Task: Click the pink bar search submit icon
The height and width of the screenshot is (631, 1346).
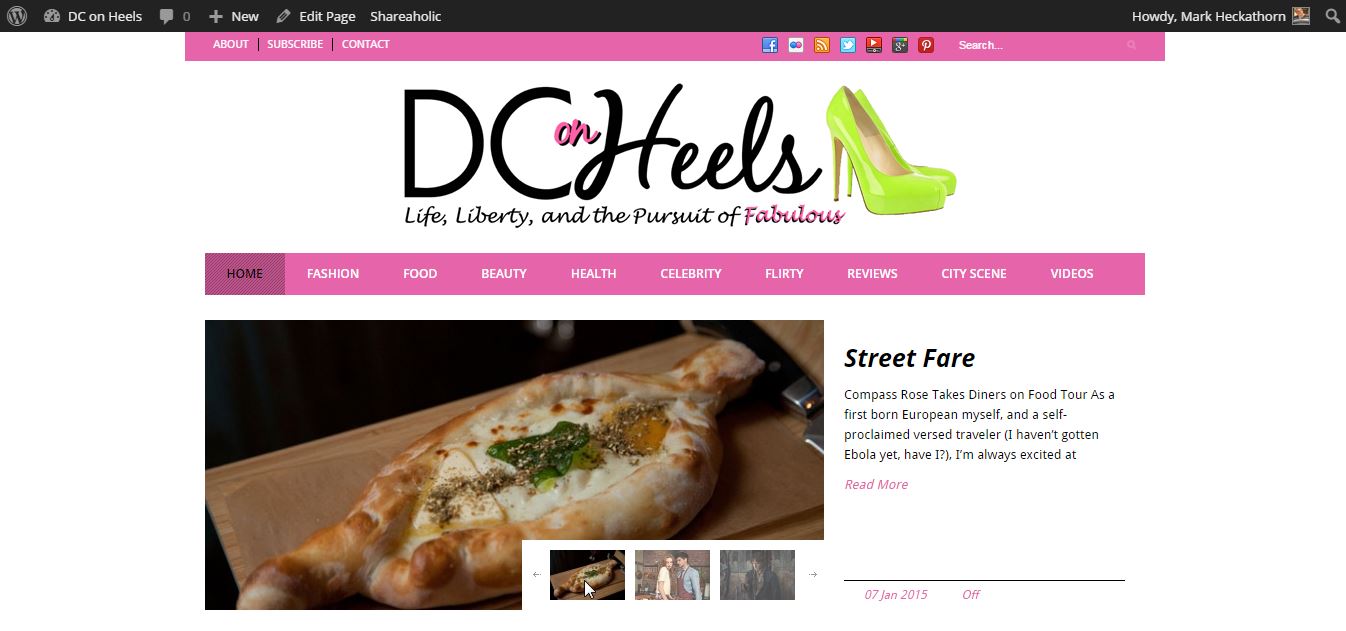Action: click(1132, 45)
